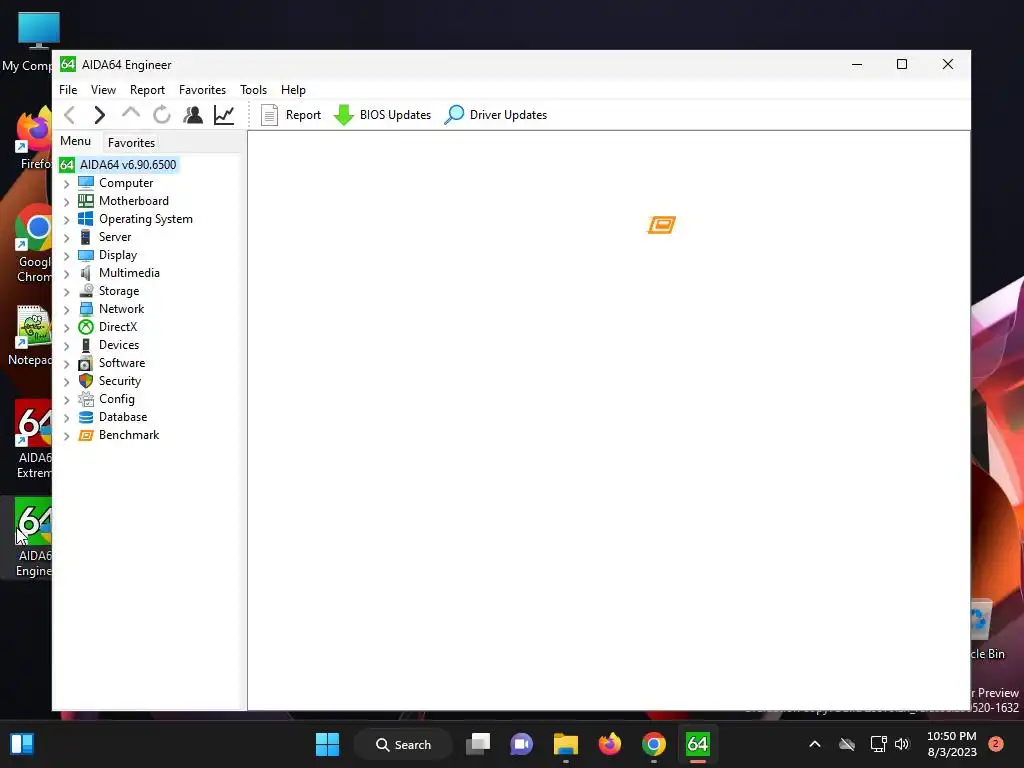Viewport: 1024px width, 768px height.
Task: Select the Benchmark icon in the tree
Action: [x=86, y=435]
